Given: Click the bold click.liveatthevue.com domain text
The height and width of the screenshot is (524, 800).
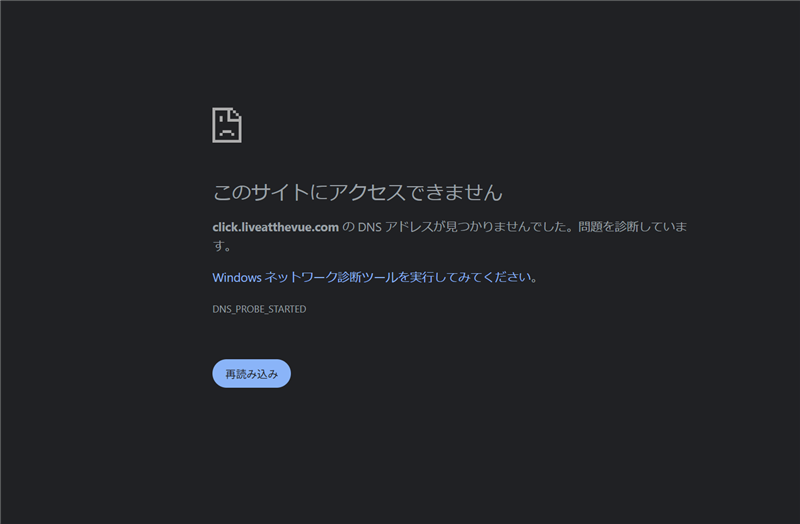Looking at the screenshot, I should [276, 227].
